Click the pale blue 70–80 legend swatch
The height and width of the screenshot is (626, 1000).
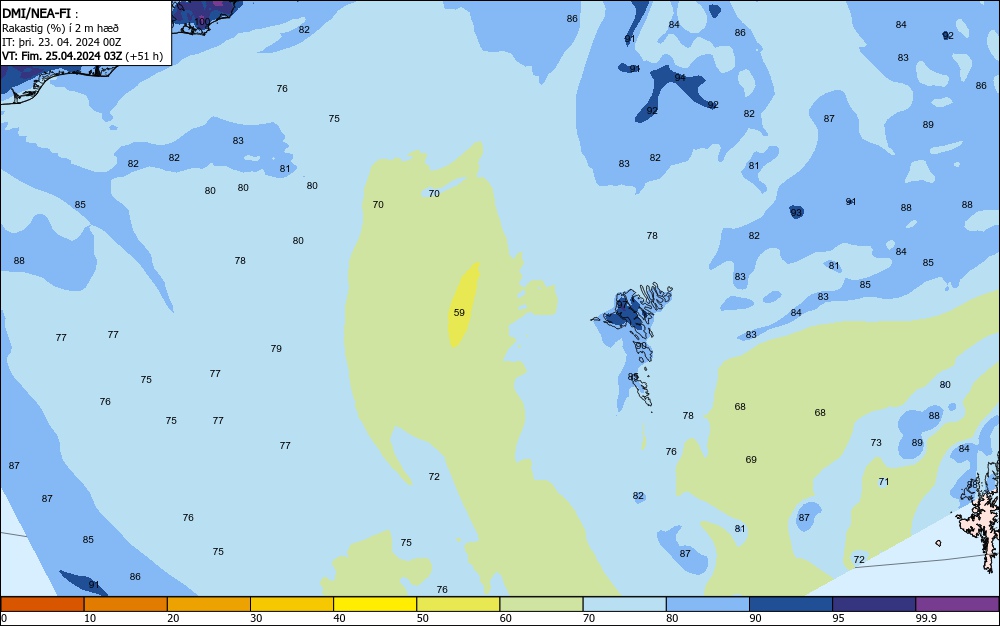624,604
